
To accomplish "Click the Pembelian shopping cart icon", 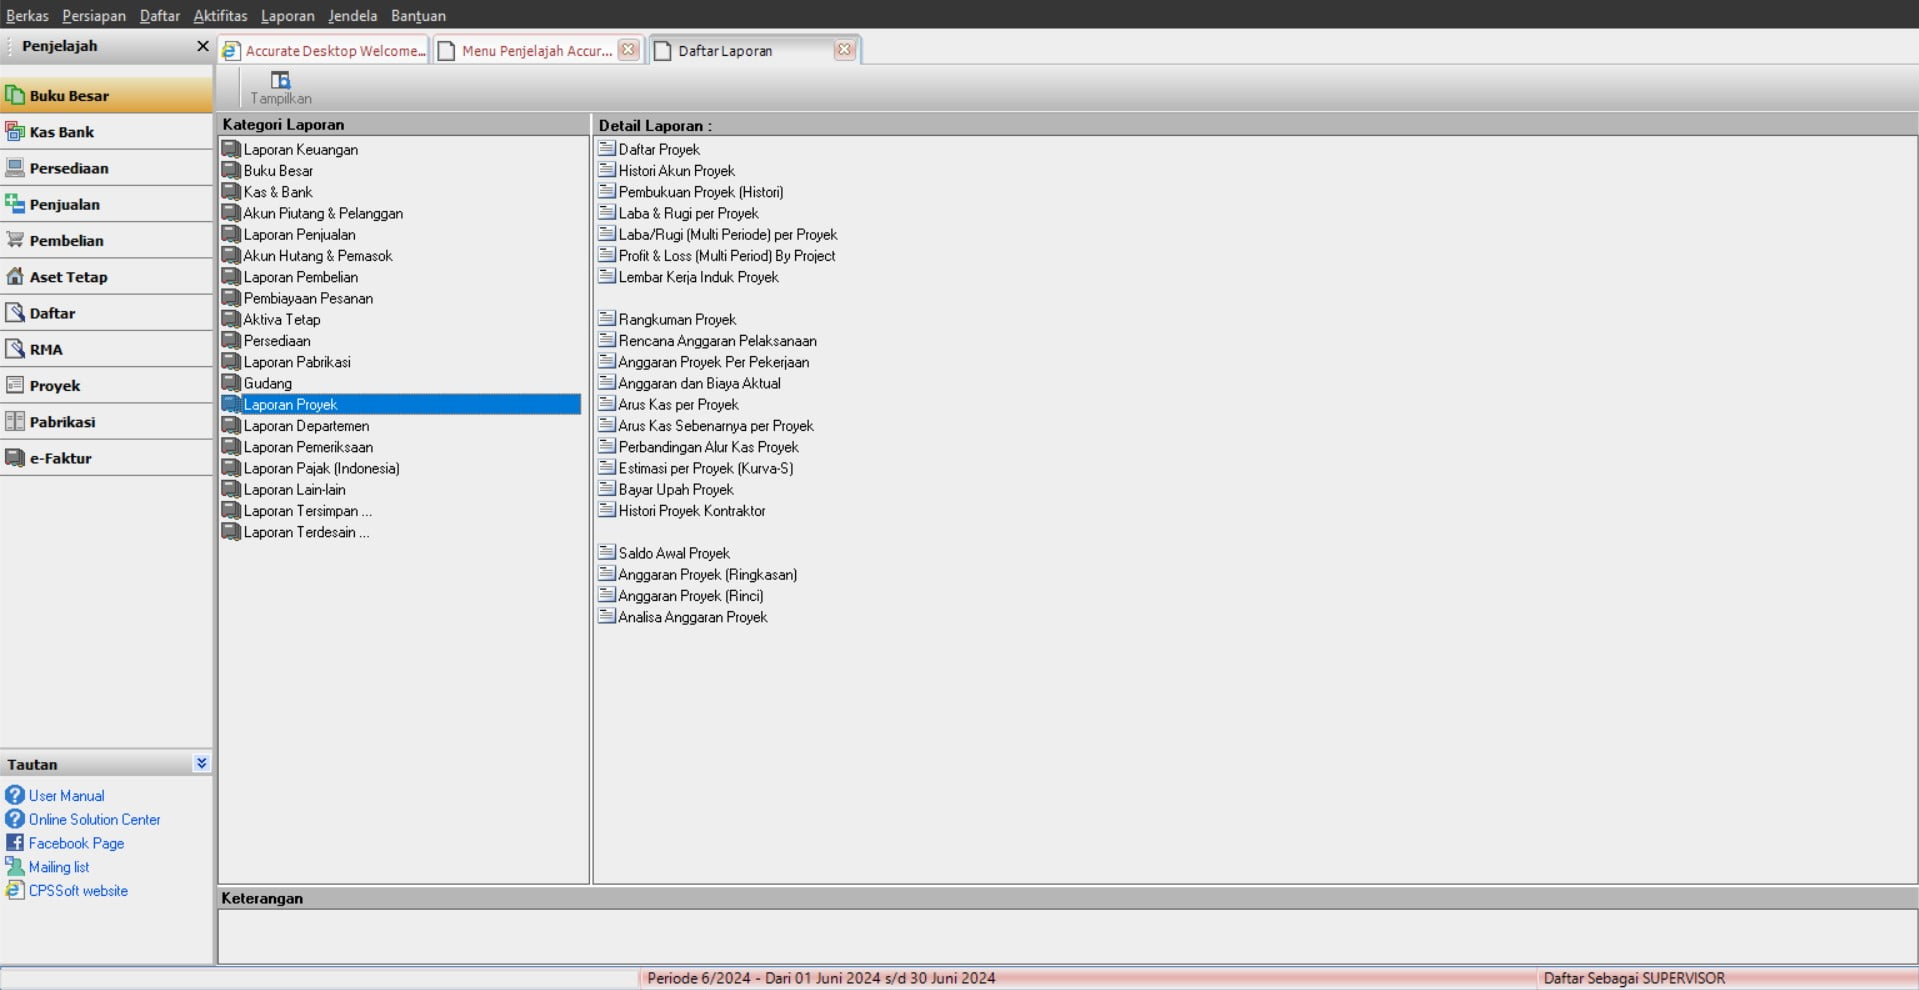I will tap(15, 240).
